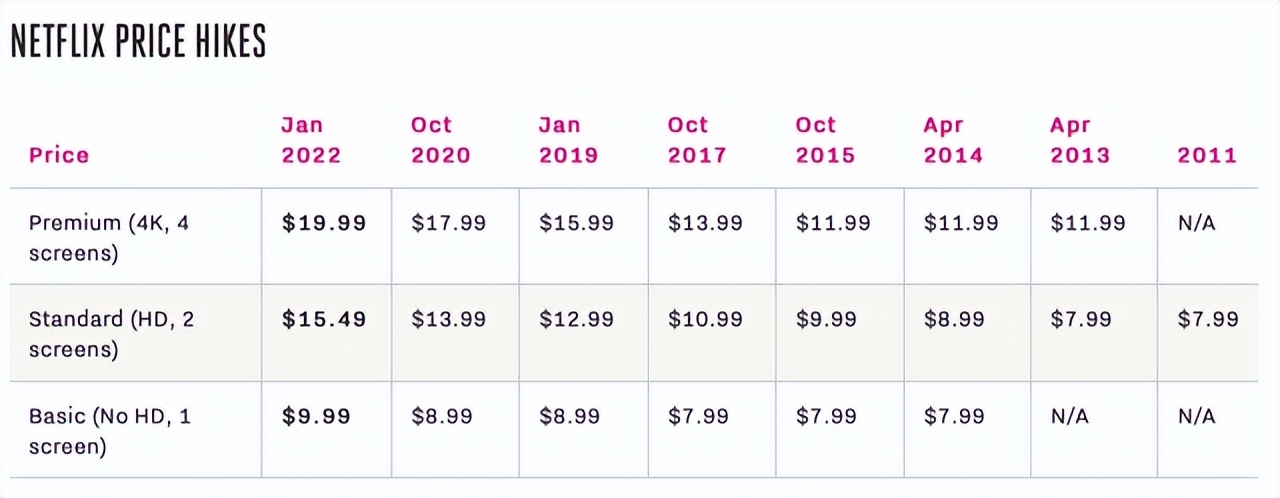
Task: Click the "Netflix Price Hikes" title
Action: (138, 41)
